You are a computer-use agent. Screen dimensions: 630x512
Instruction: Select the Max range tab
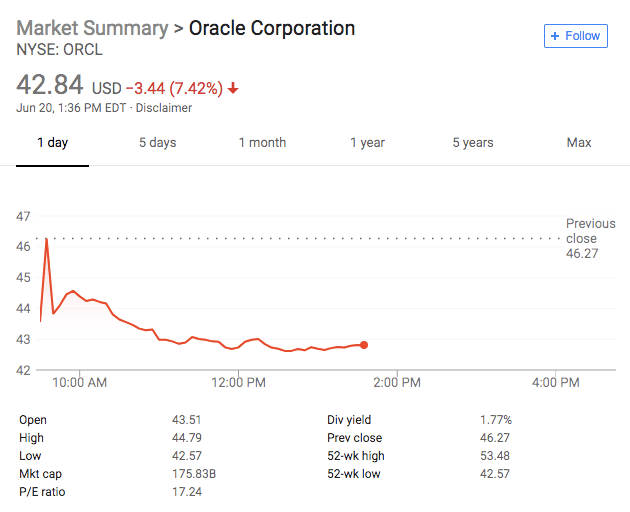click(x=579, y=143)
